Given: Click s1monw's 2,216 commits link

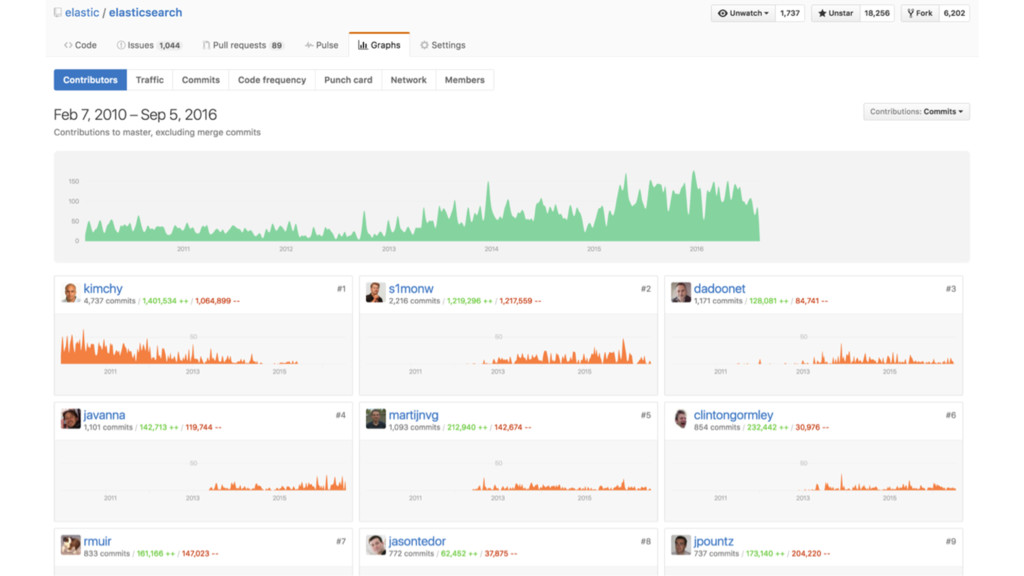Looking at the screenshot, I should 415,301.
